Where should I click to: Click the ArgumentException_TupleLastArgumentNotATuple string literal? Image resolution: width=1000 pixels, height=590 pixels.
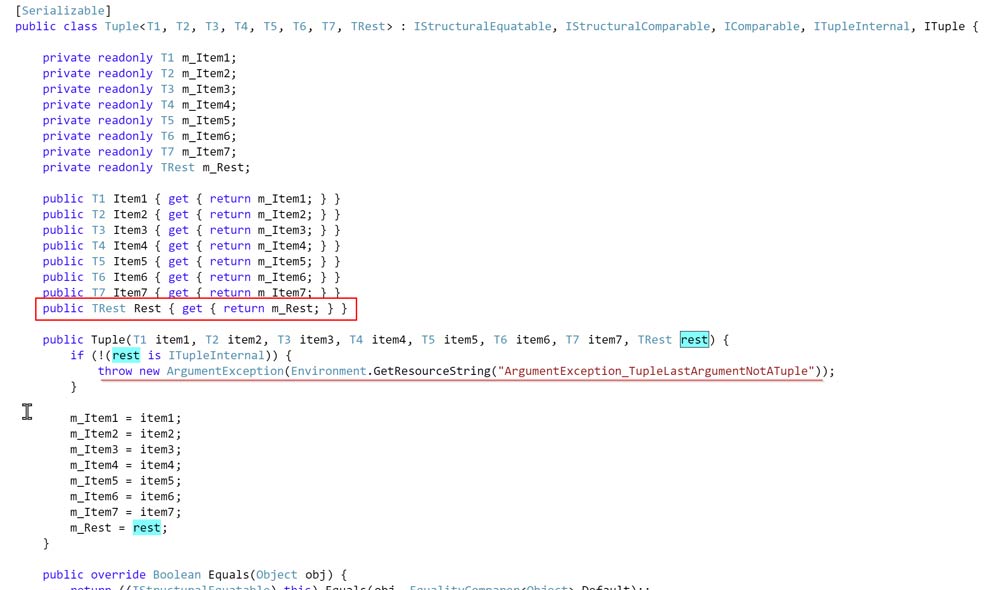[x=659, y=371]
